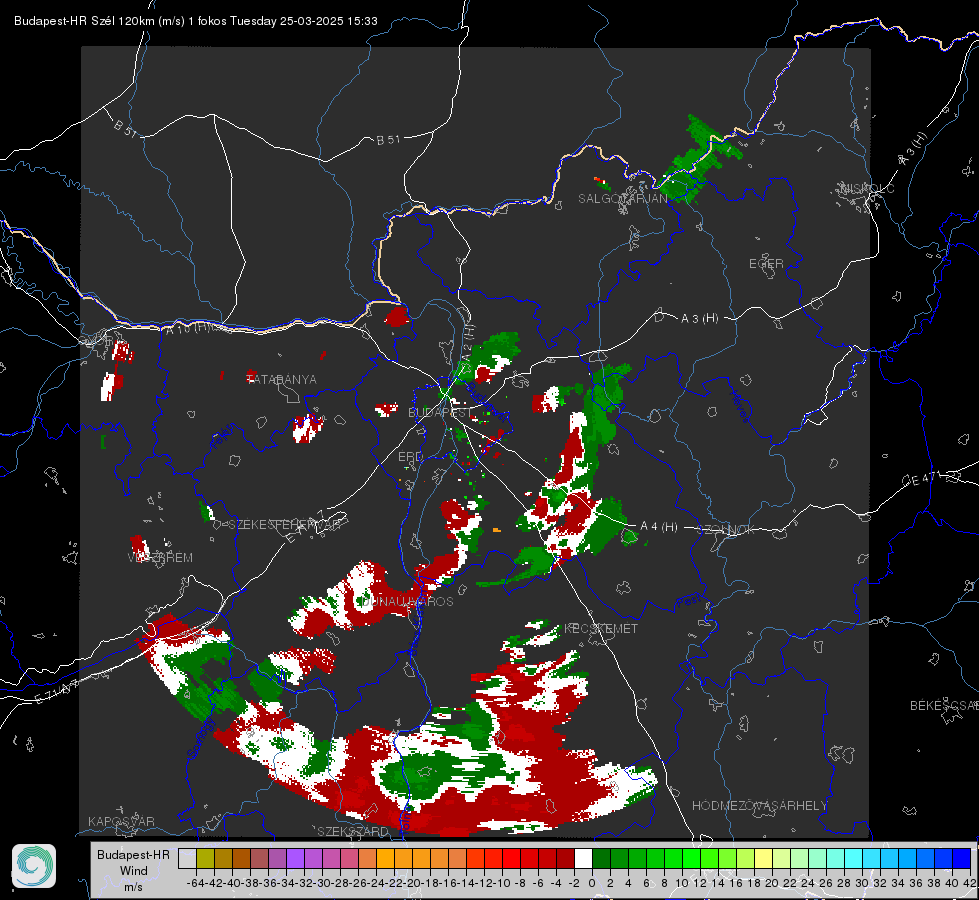Viewport: 979px width, 900px height.
Task: Click the radar title and timestamp text
Action: (x=195, y=21)
